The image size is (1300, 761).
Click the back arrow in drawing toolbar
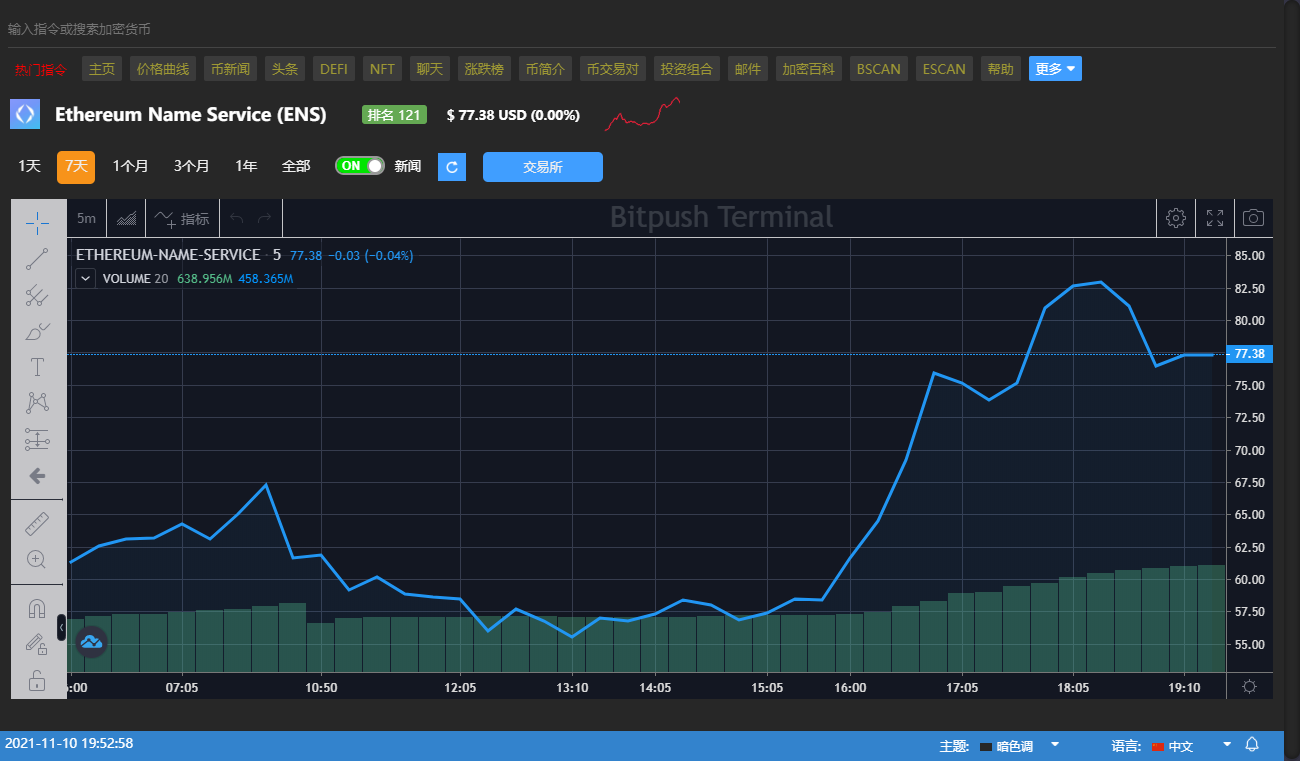(37, 476)
